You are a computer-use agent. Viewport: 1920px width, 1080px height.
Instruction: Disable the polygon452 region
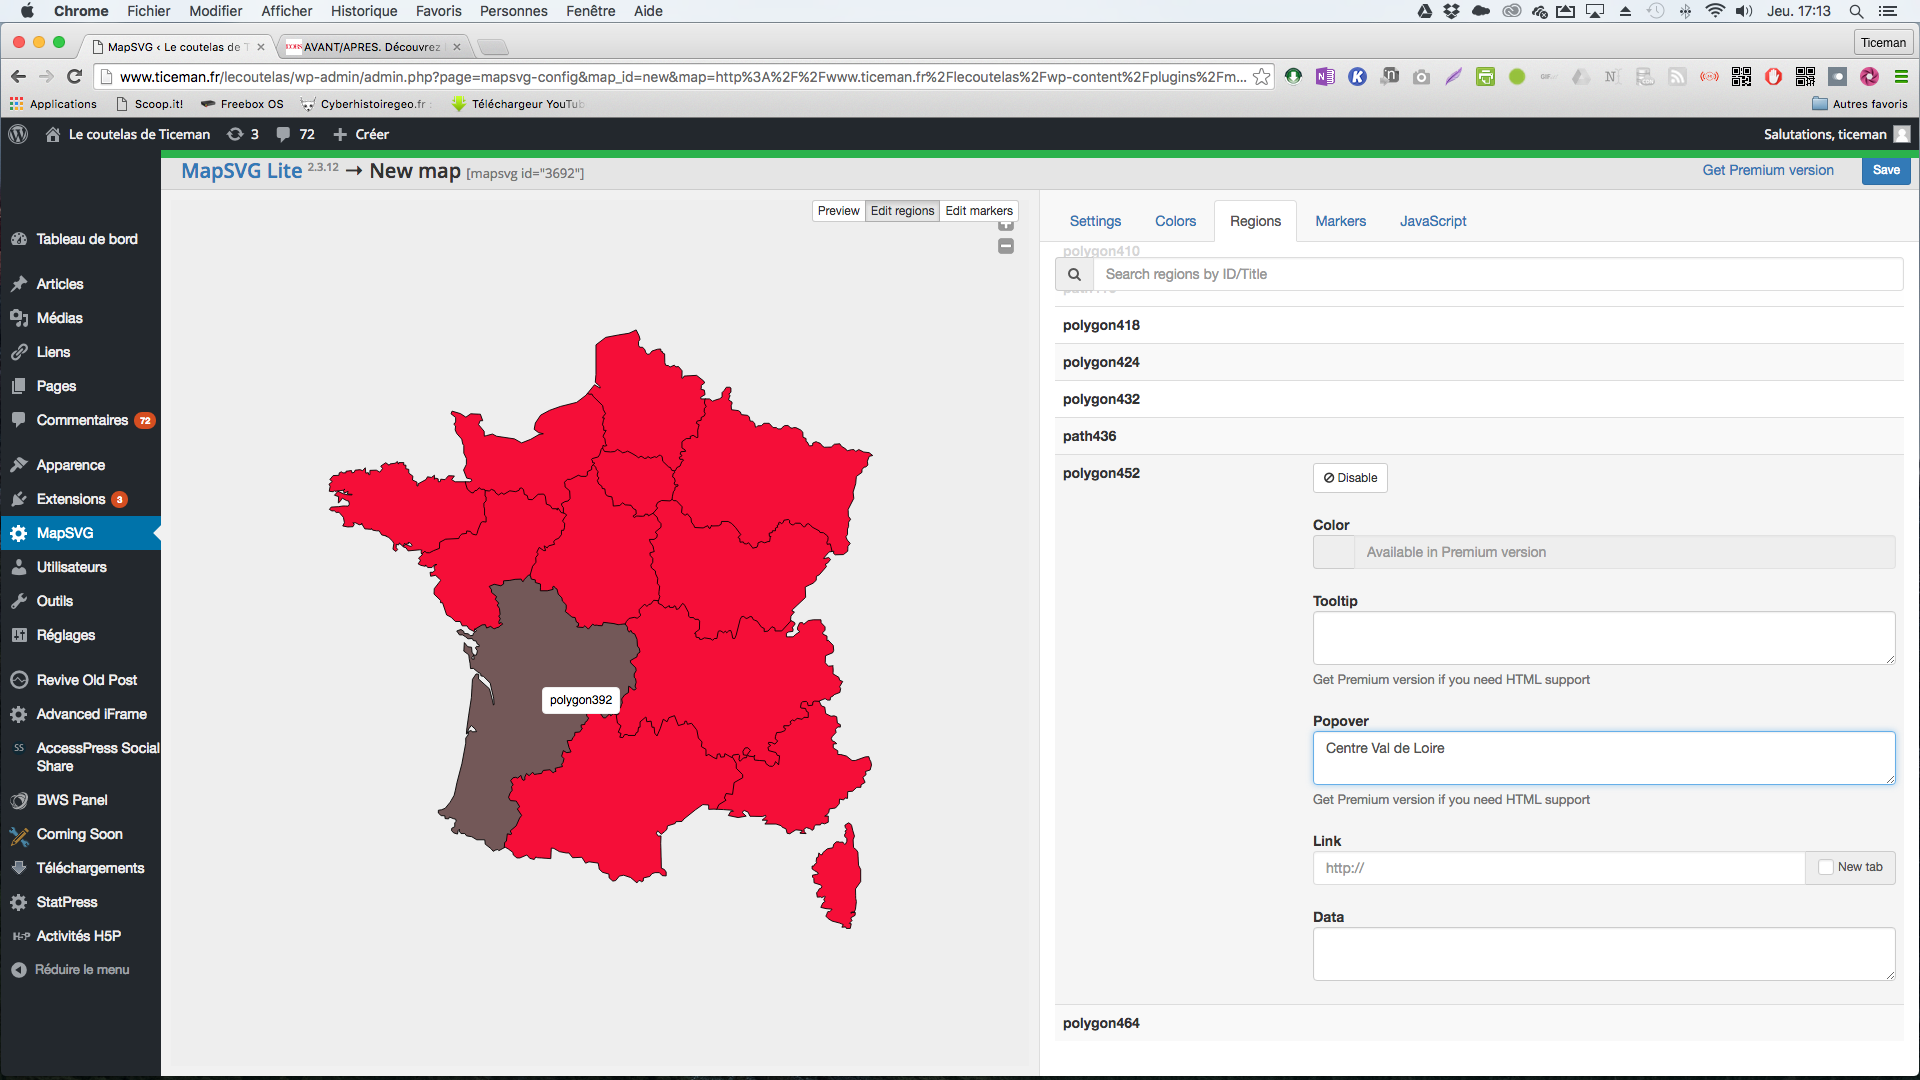pos(1350,478)
